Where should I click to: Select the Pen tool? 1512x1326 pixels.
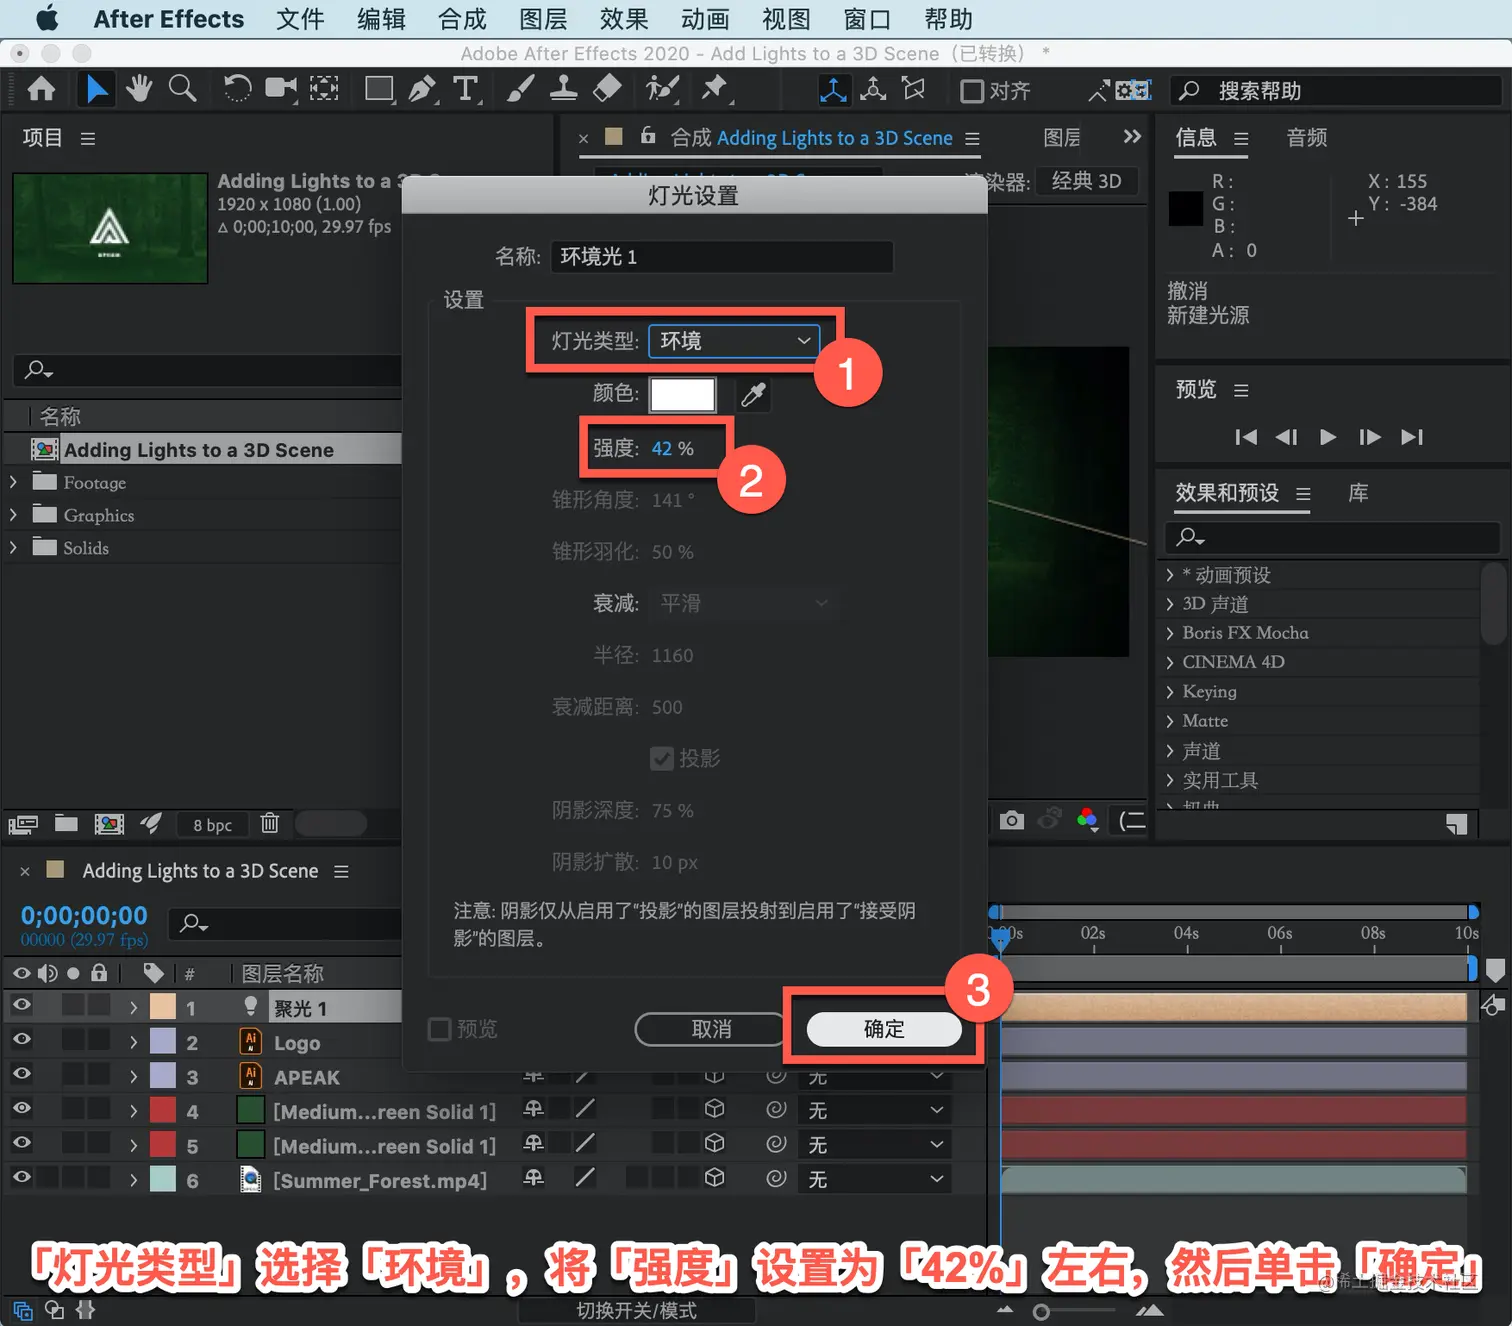pyautogui.click(x=423, y=90)
